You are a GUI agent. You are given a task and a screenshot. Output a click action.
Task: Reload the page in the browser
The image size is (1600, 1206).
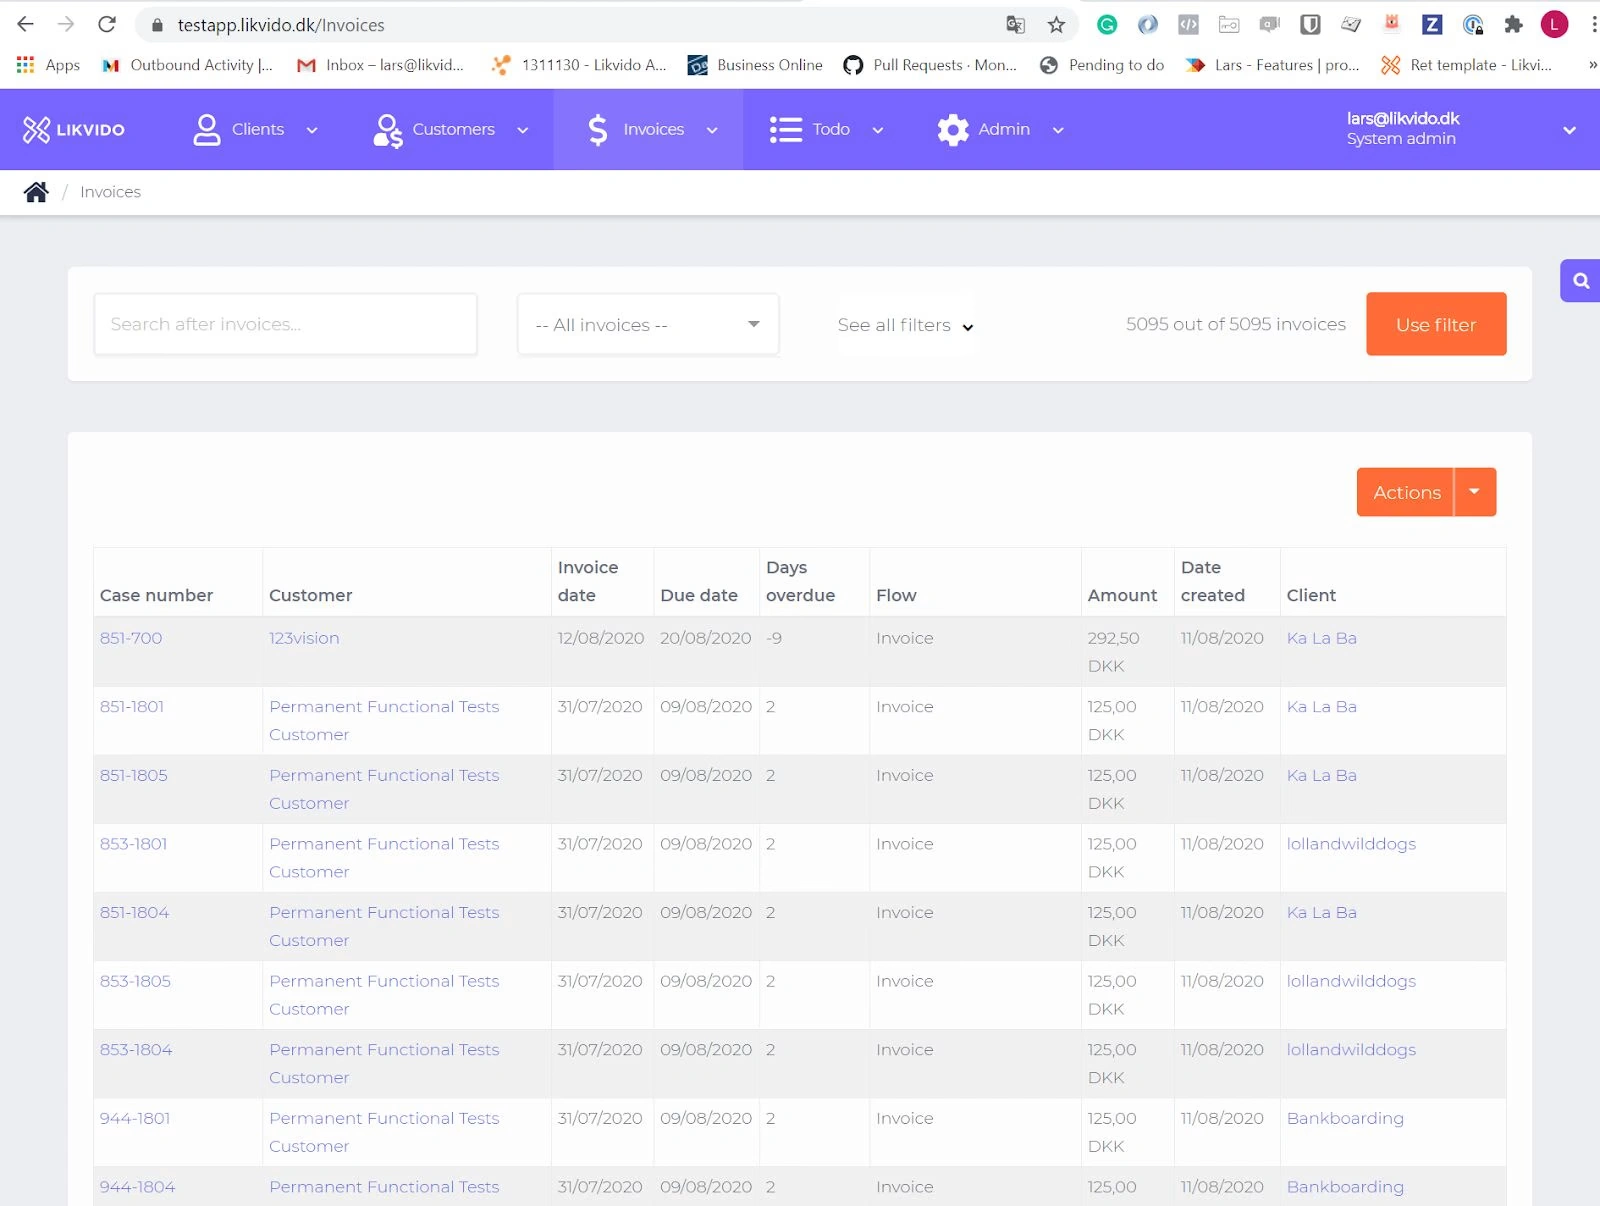click(107, 25)
